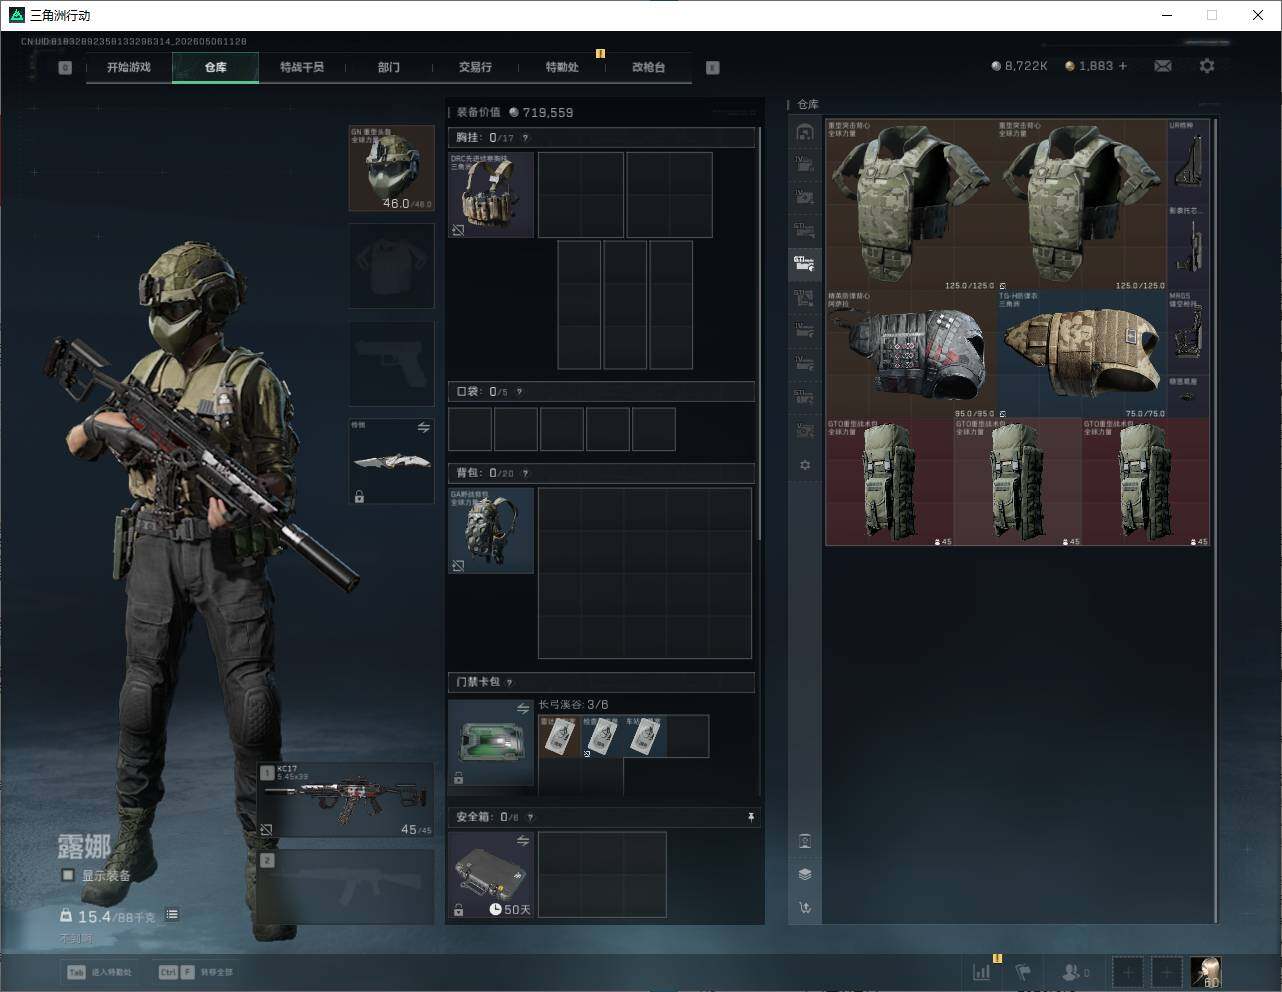Click the left arrow beside 开始游戏 tab

(x=65, y=68)
